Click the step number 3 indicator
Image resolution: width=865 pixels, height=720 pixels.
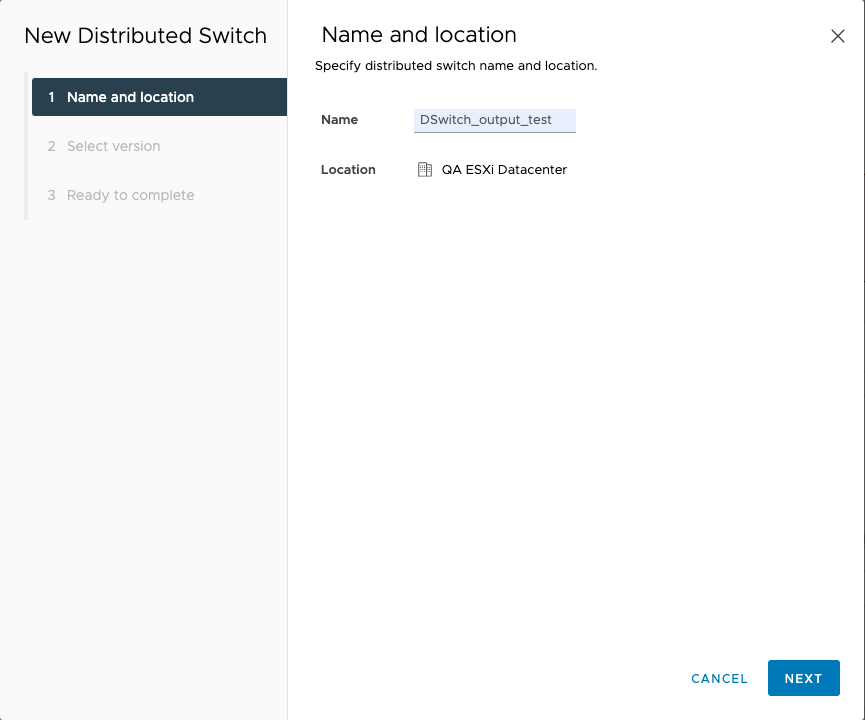pyautogui.click(x=50, y=195)
